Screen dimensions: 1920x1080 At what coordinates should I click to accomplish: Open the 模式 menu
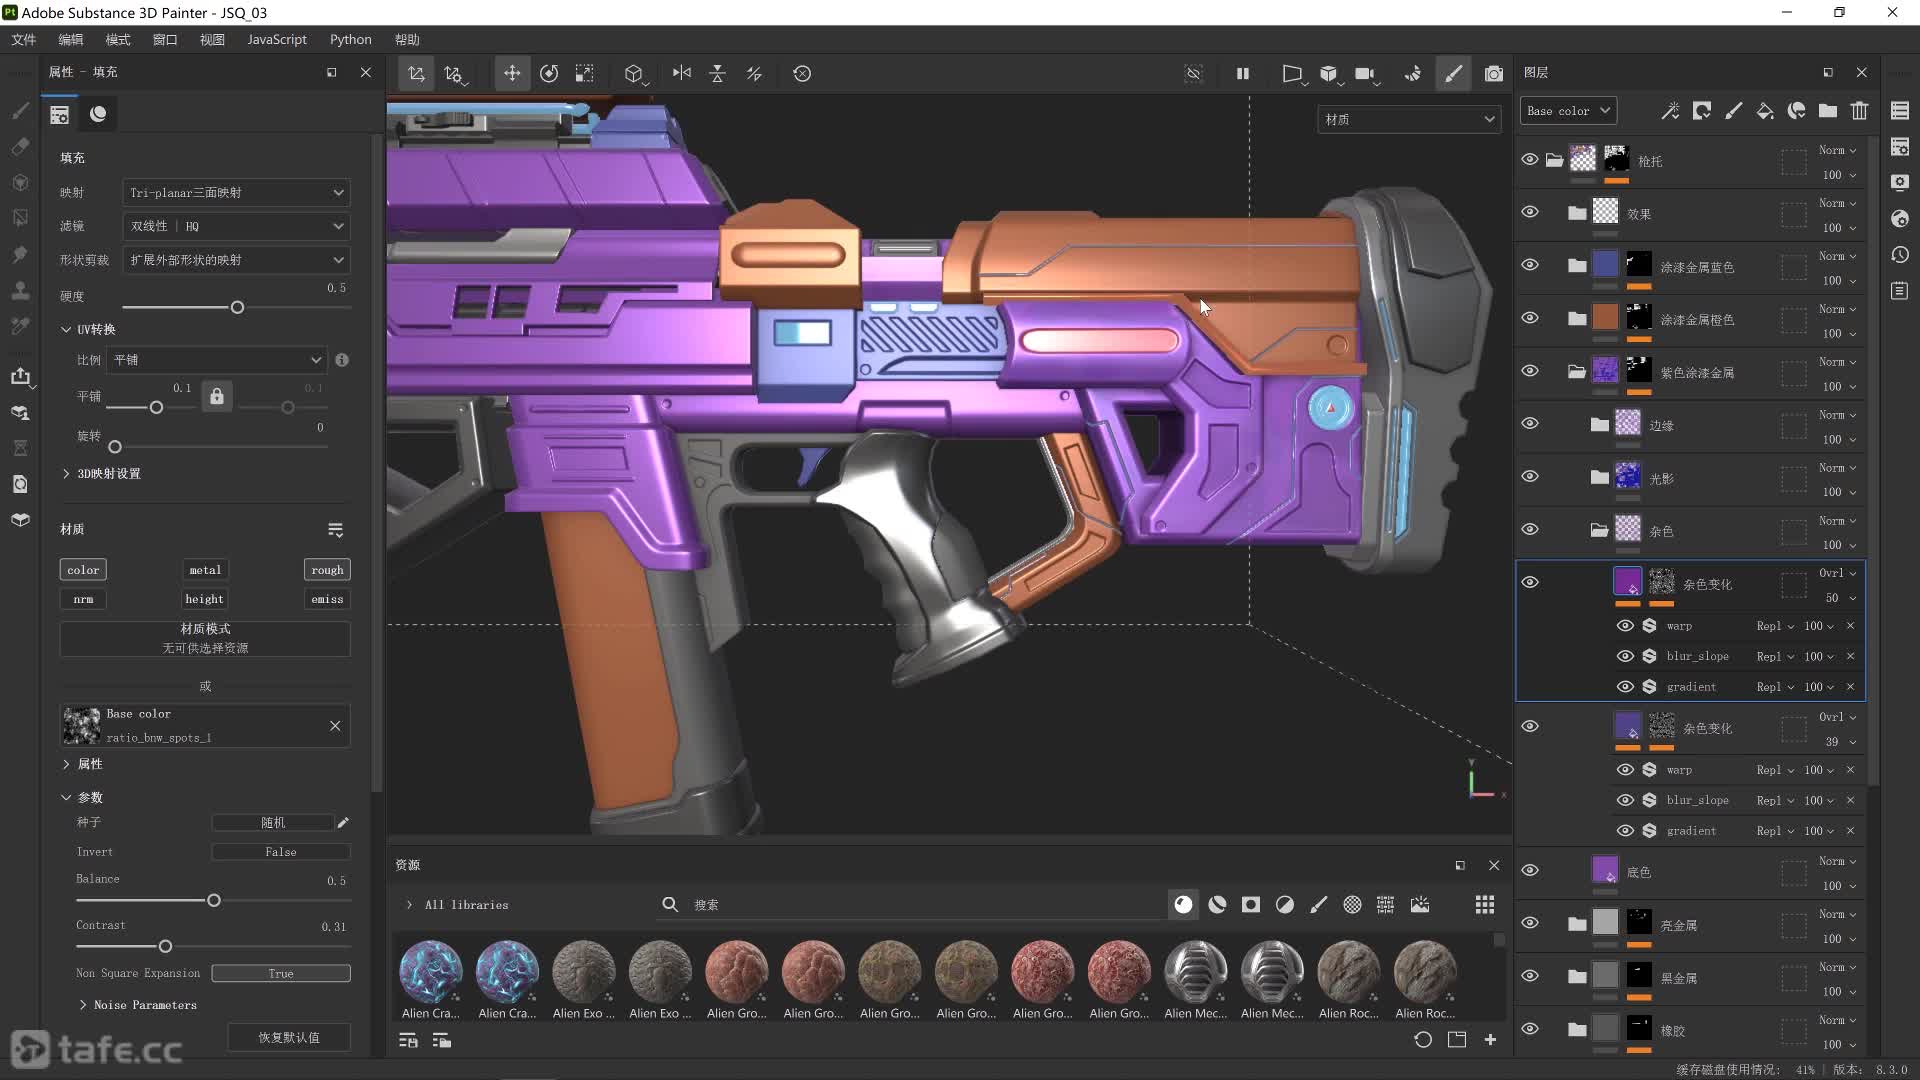(118, 39)
